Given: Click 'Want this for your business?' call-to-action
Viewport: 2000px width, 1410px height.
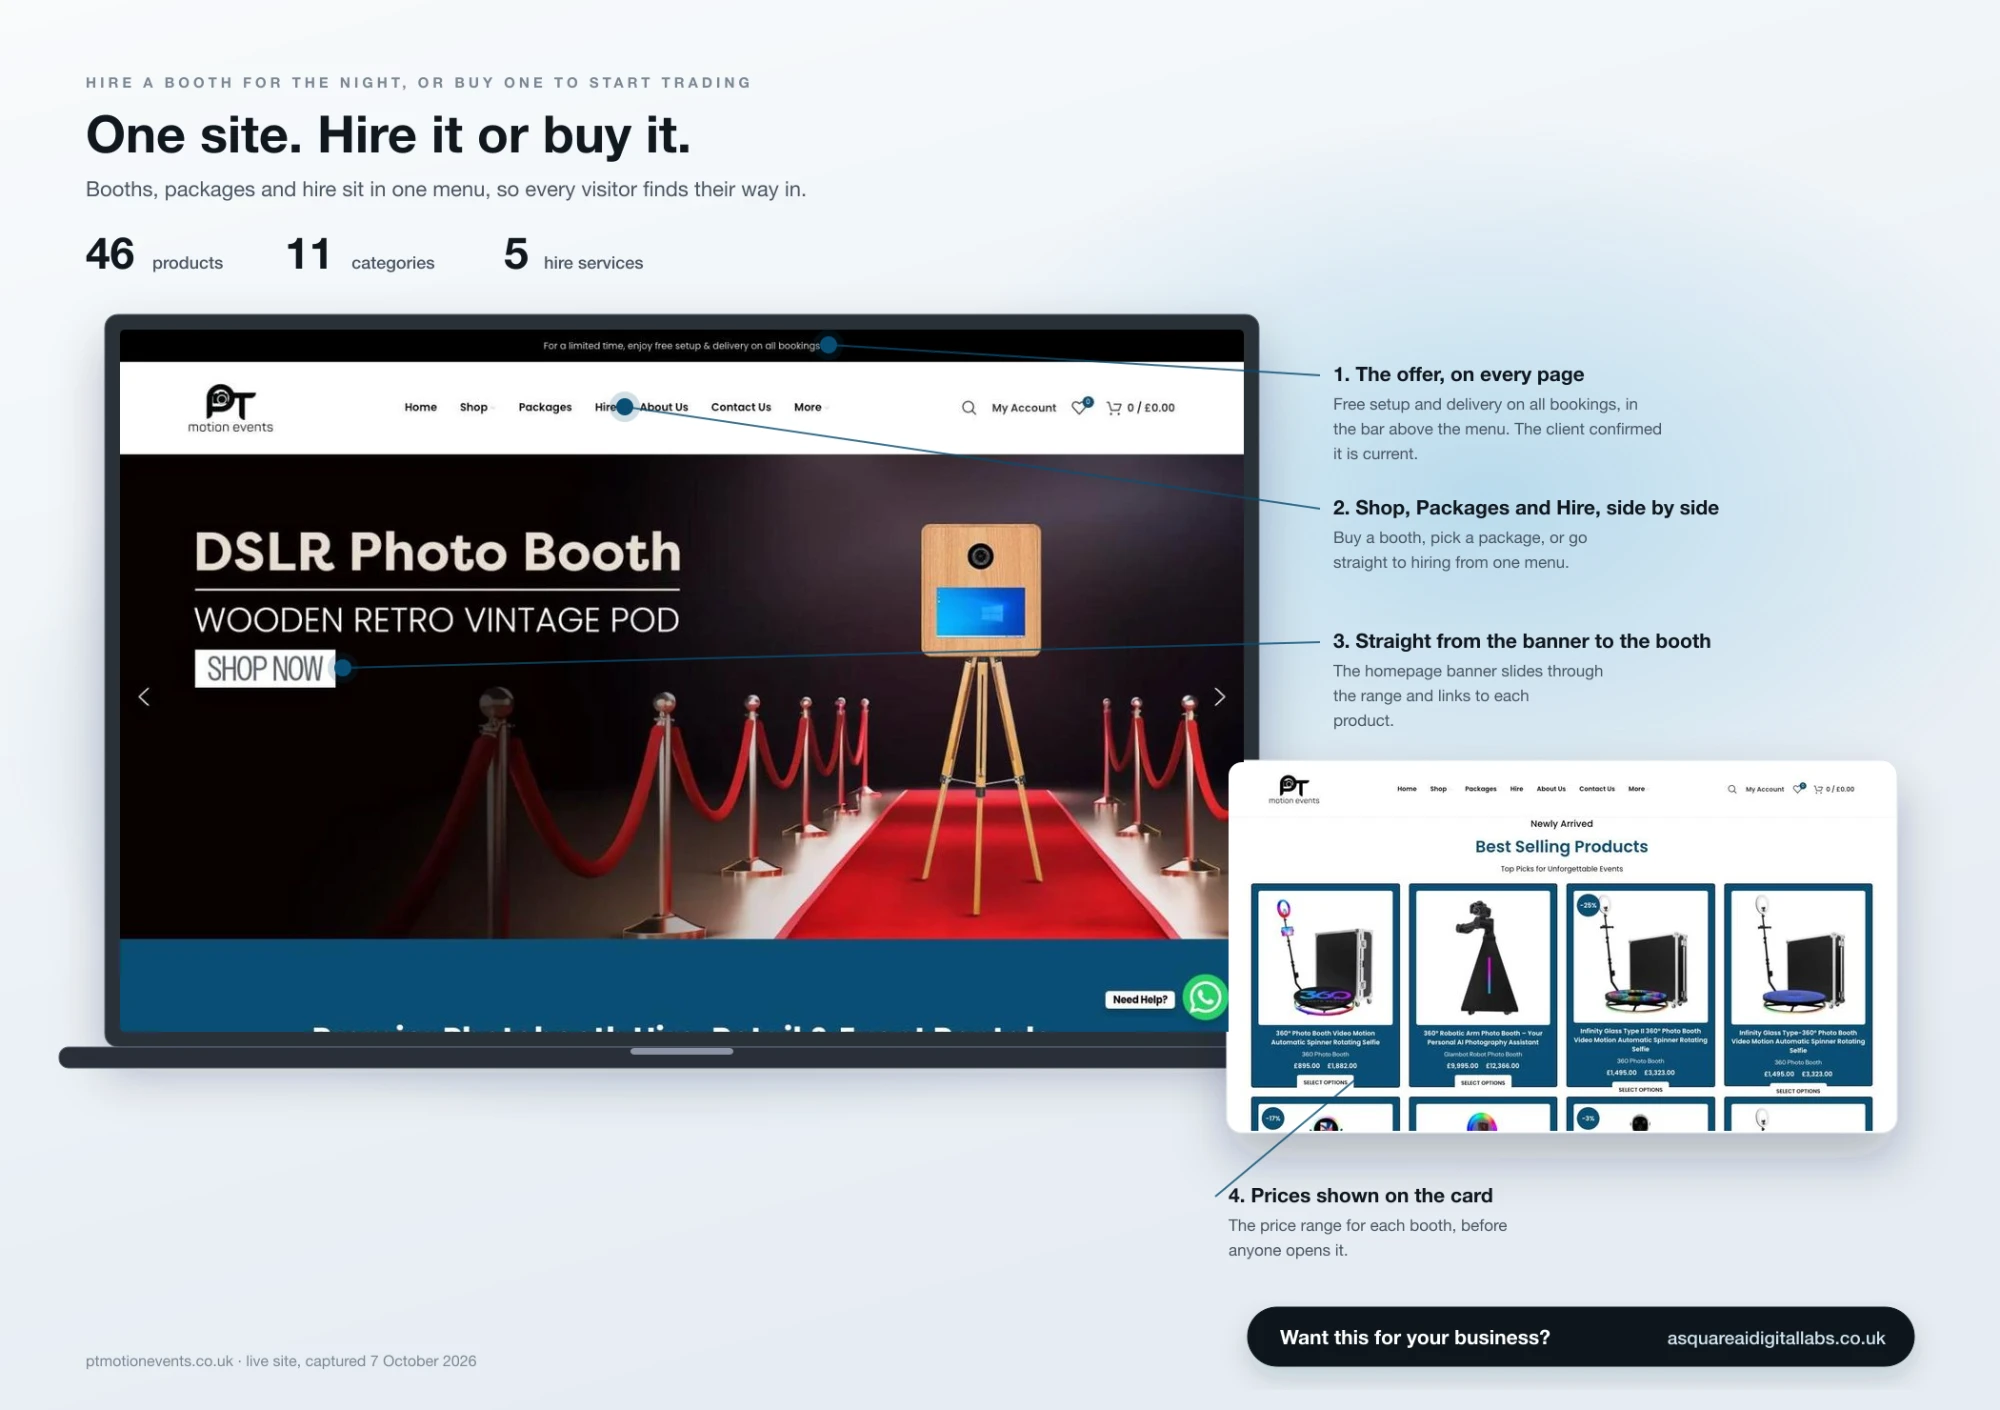Looking at the screenshot, I should [x=1415, y=1338].
